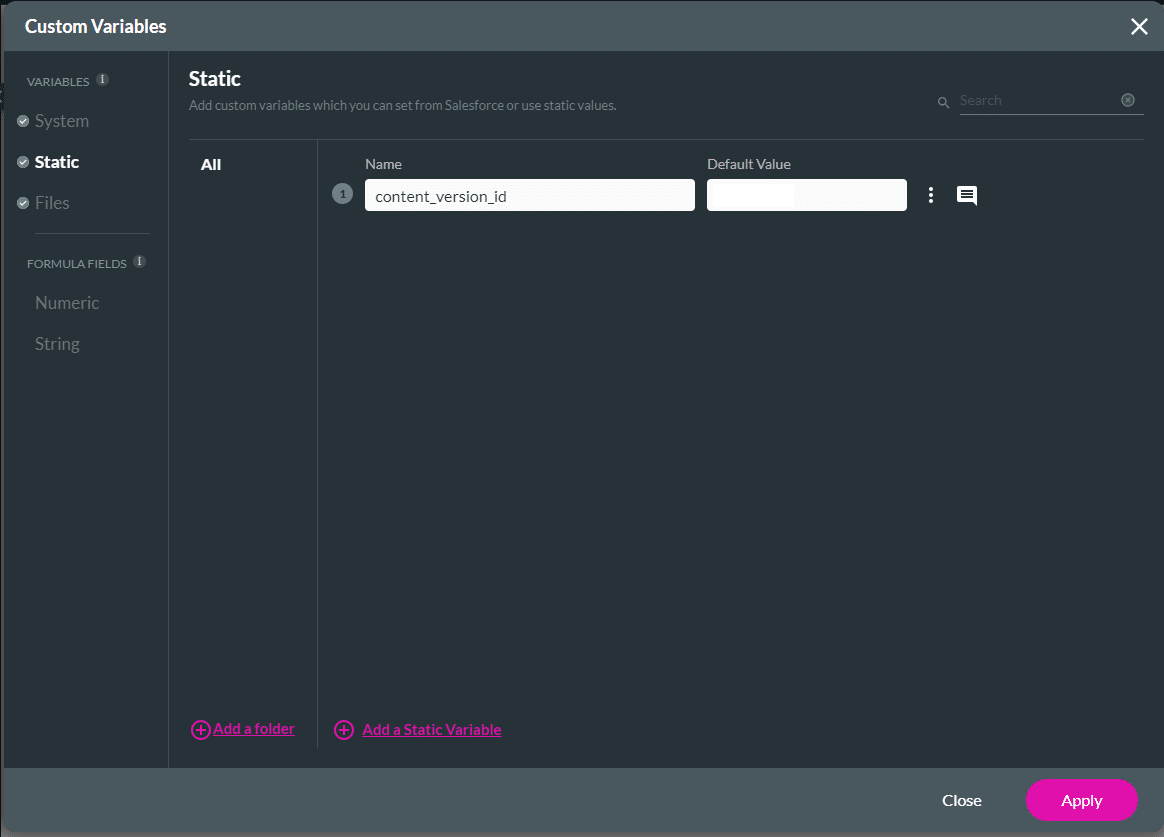Clear the search field with the X icon
The height and width of the screenshot is (837, 1164).
[1128, 100]
